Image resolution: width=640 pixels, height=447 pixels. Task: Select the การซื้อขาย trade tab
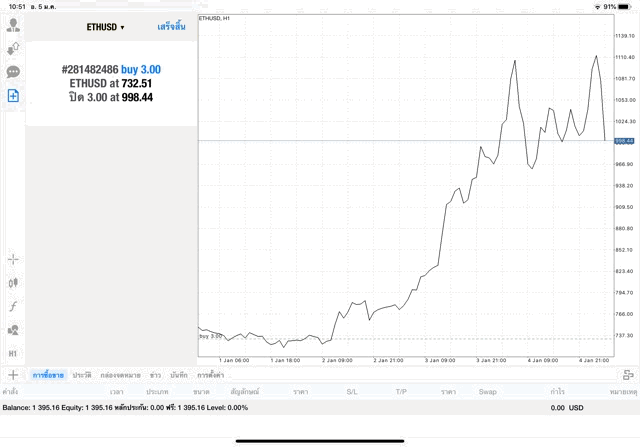click(48, 375)
